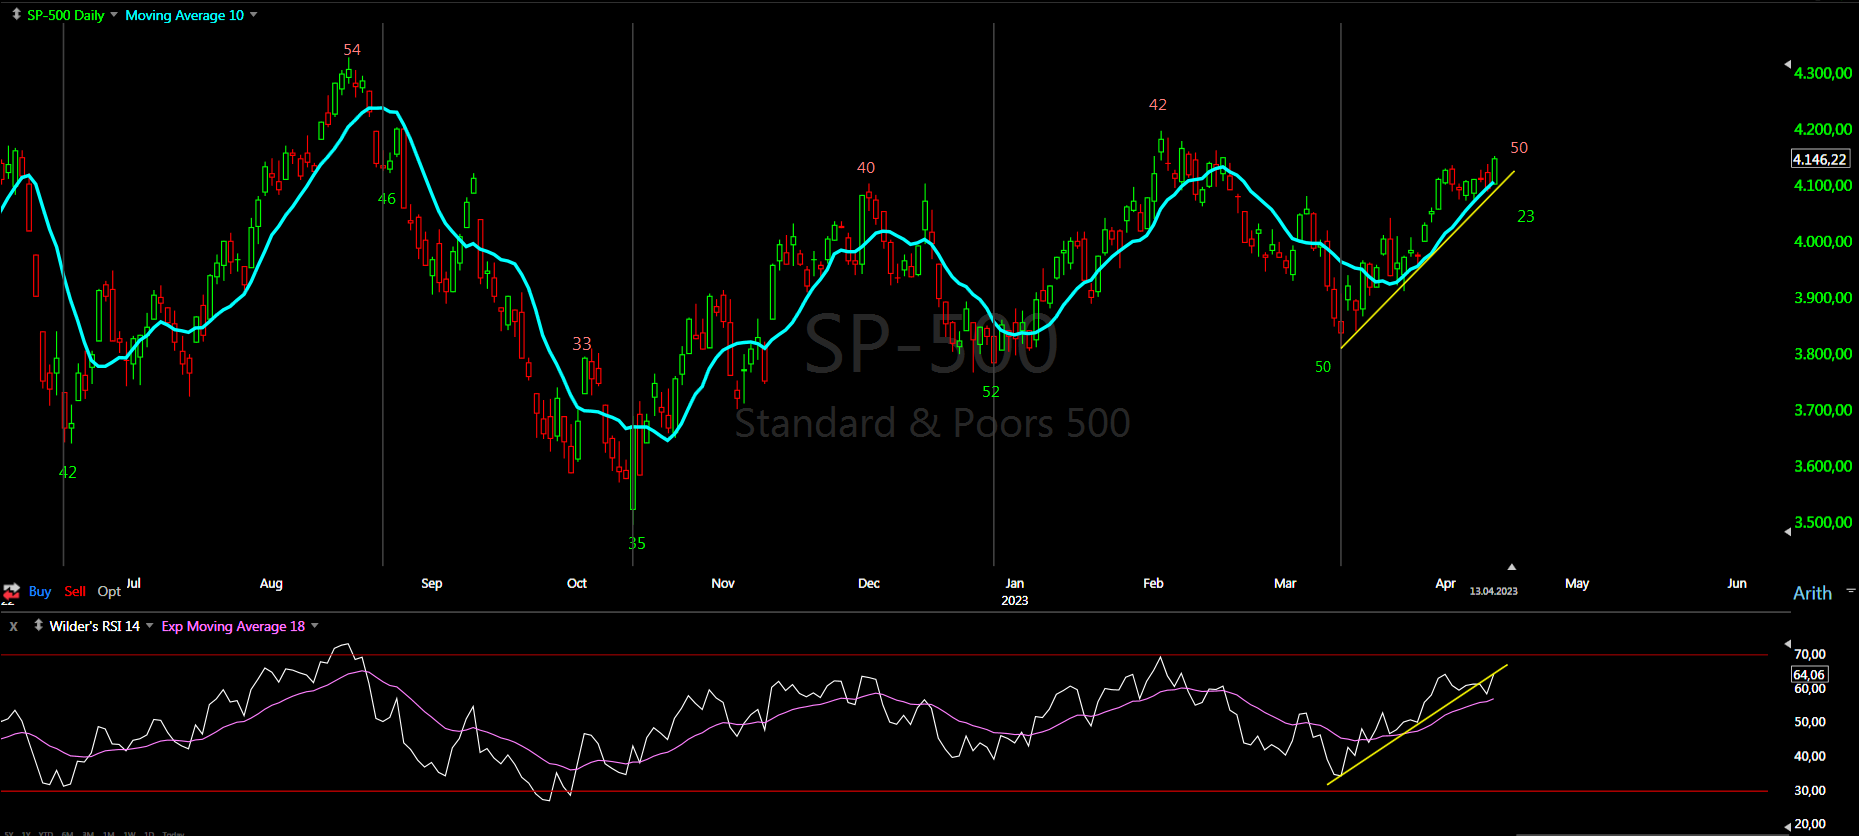
Task: Click the green 23 label near April
Action: [x=1526, y=216]
